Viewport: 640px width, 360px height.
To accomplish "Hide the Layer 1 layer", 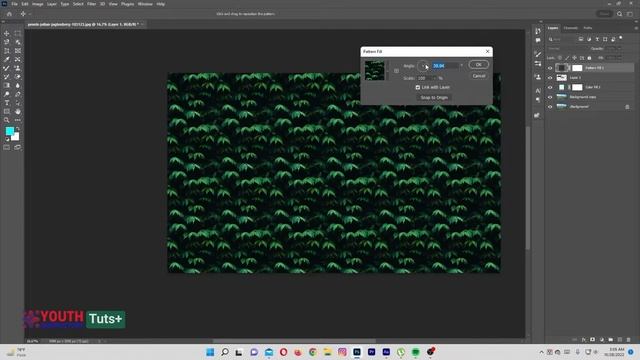I will (x=550, y=78).
